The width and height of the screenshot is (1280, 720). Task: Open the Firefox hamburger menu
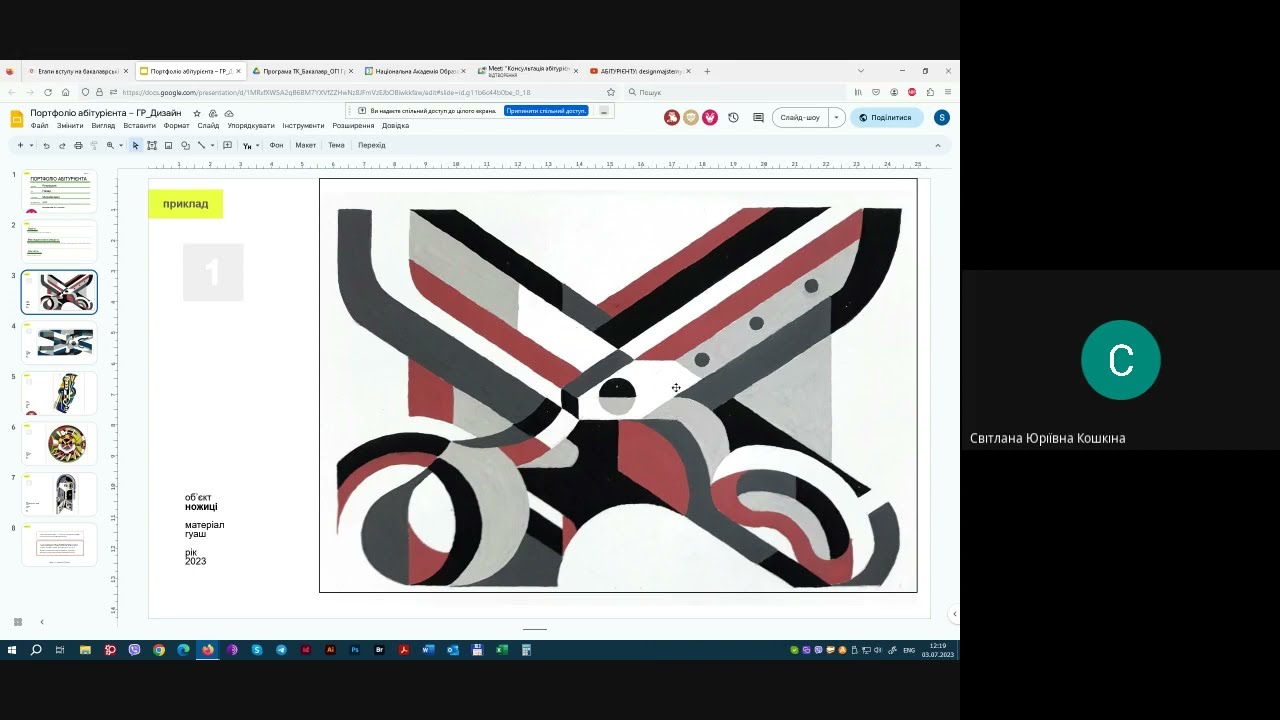pos(947,92)
